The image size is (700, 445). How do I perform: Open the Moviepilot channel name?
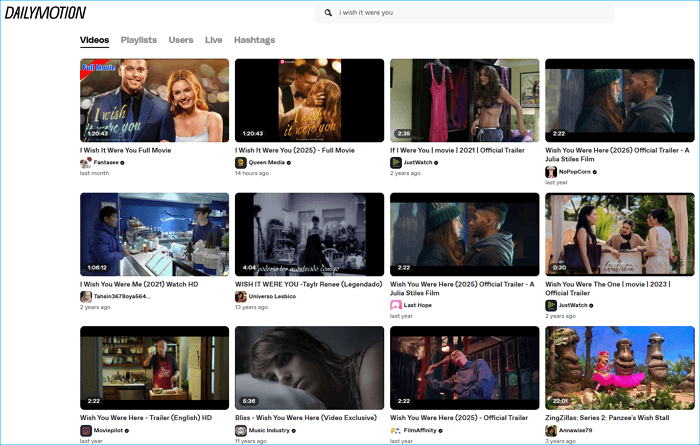[x=108, y=431]
